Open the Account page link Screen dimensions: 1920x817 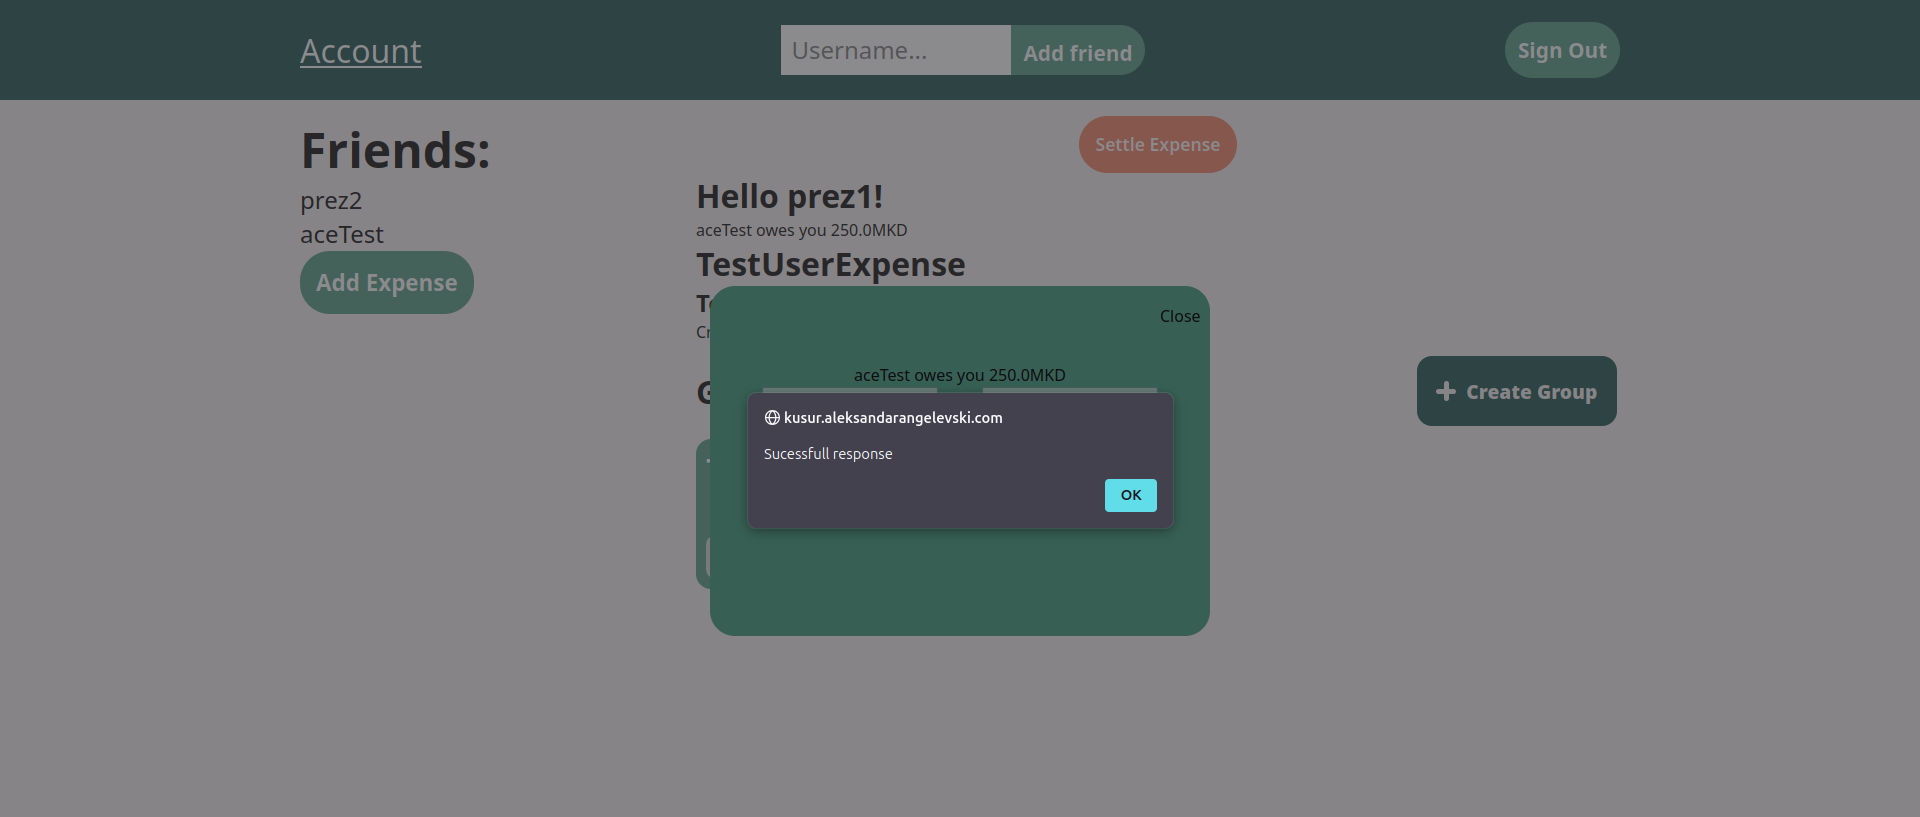[361, 51]
